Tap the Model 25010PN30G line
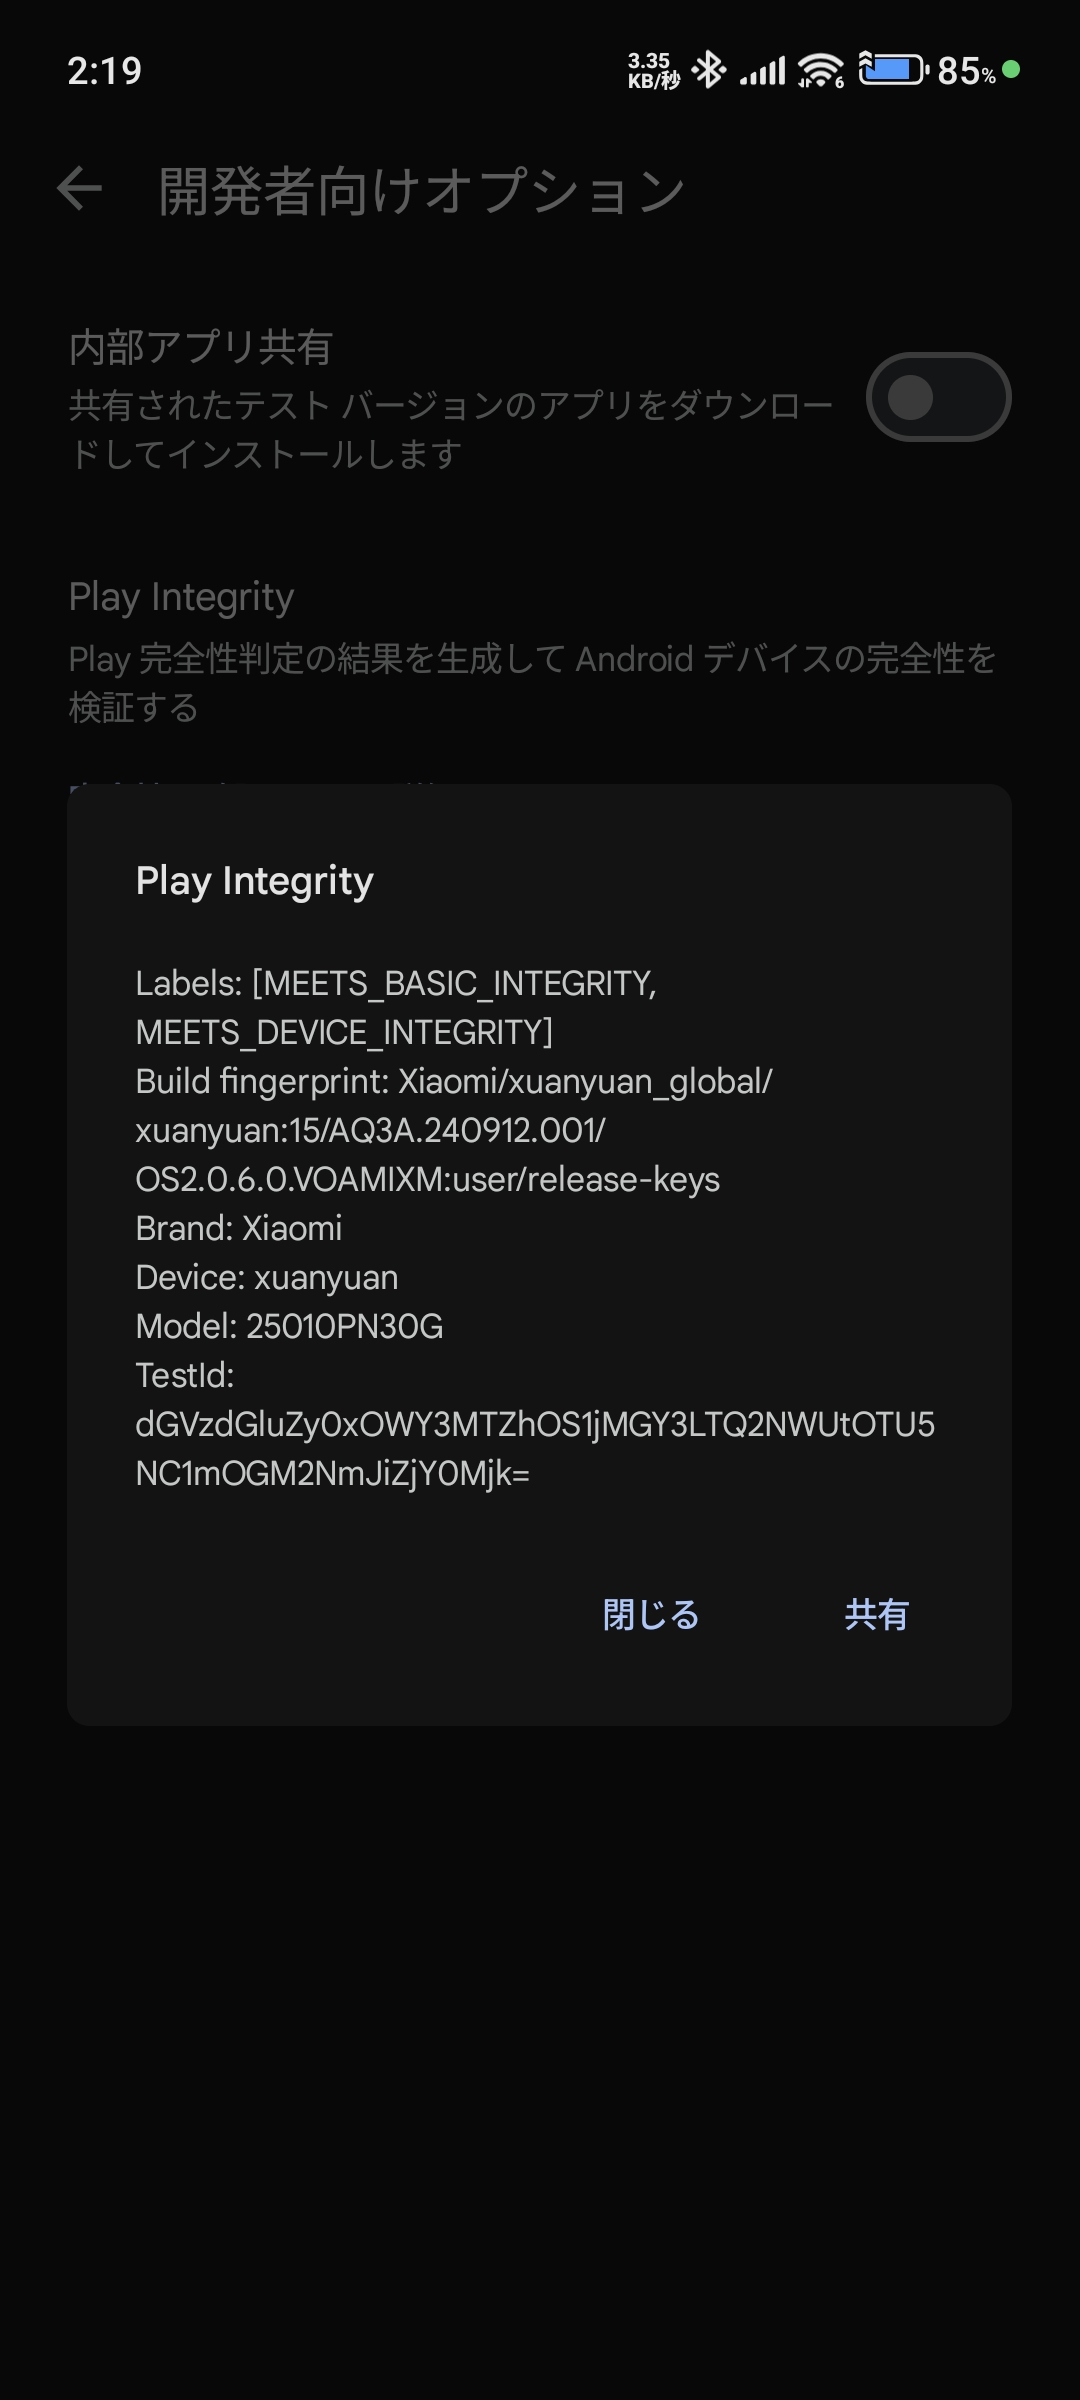Viewport: 1080px width, 2400px height. click(x=289, y=1326)
